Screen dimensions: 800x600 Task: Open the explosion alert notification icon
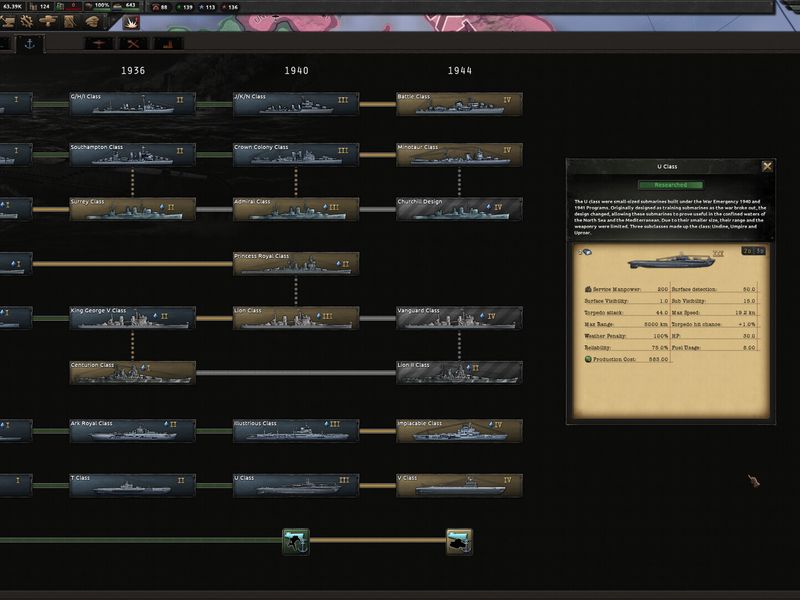tap(131, 22)
